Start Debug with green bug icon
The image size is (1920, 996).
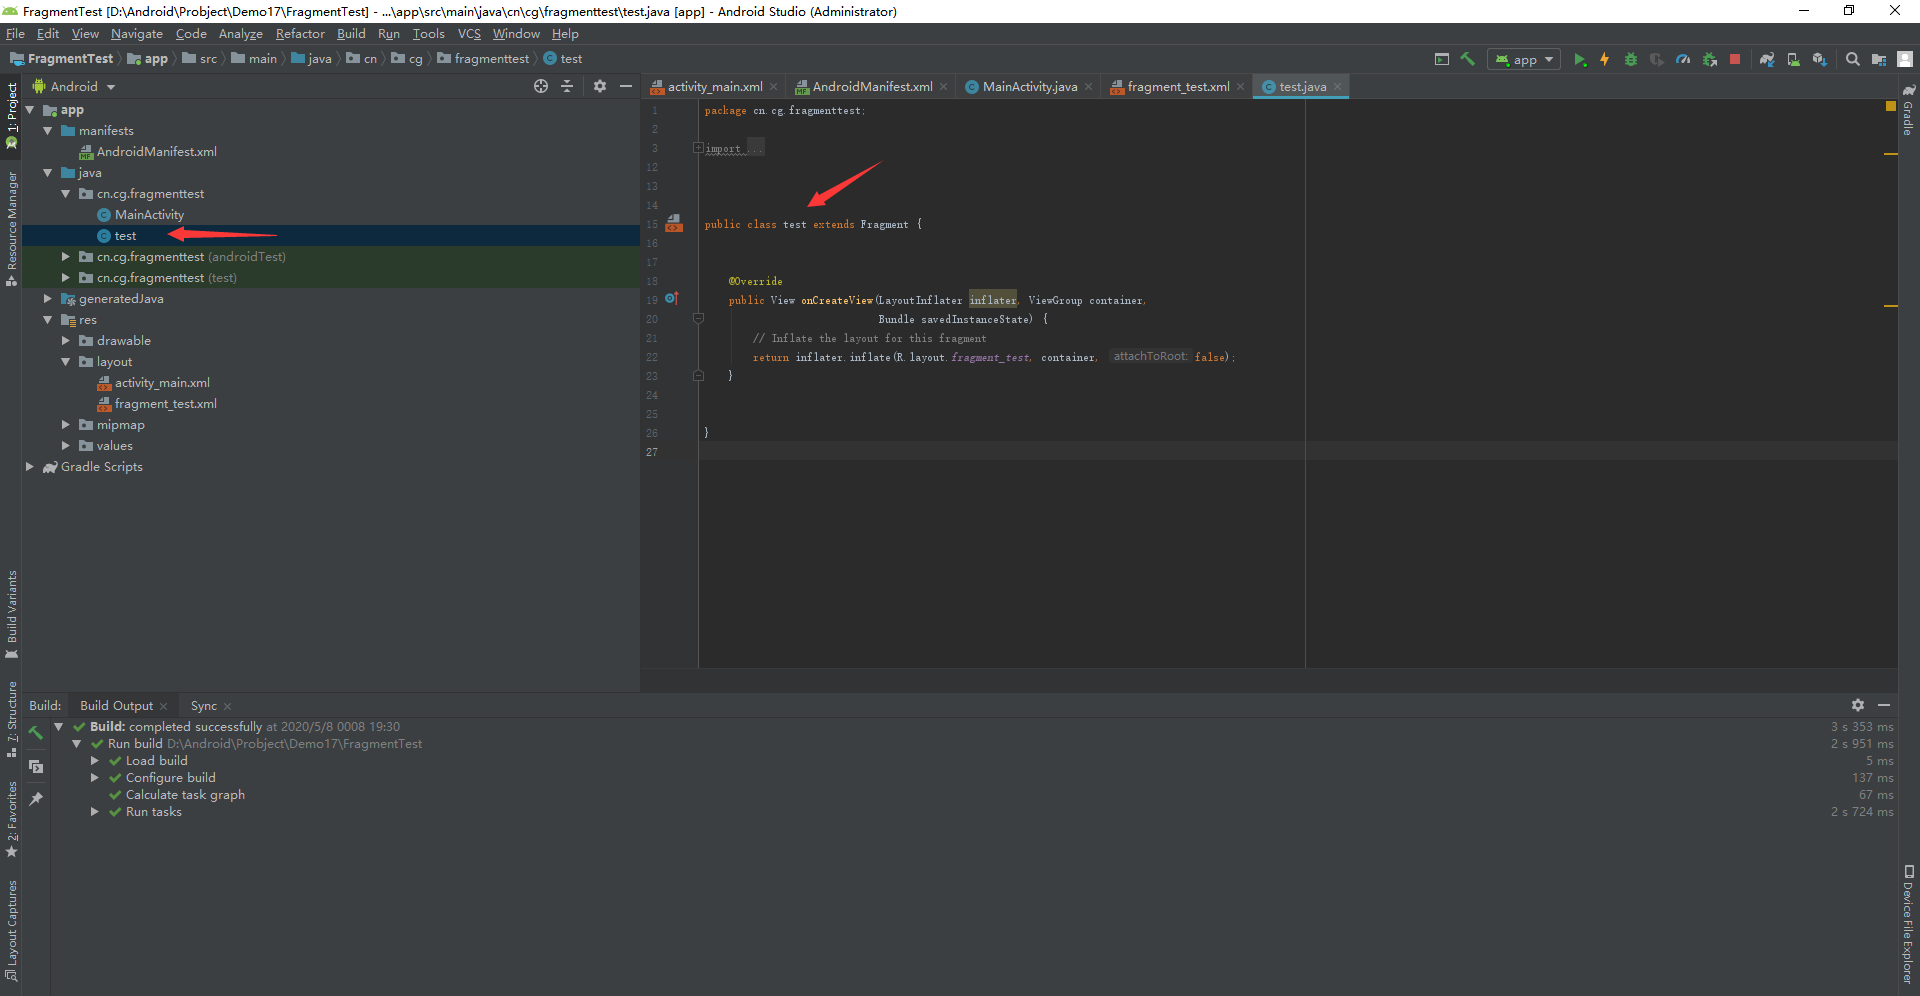1630,60
